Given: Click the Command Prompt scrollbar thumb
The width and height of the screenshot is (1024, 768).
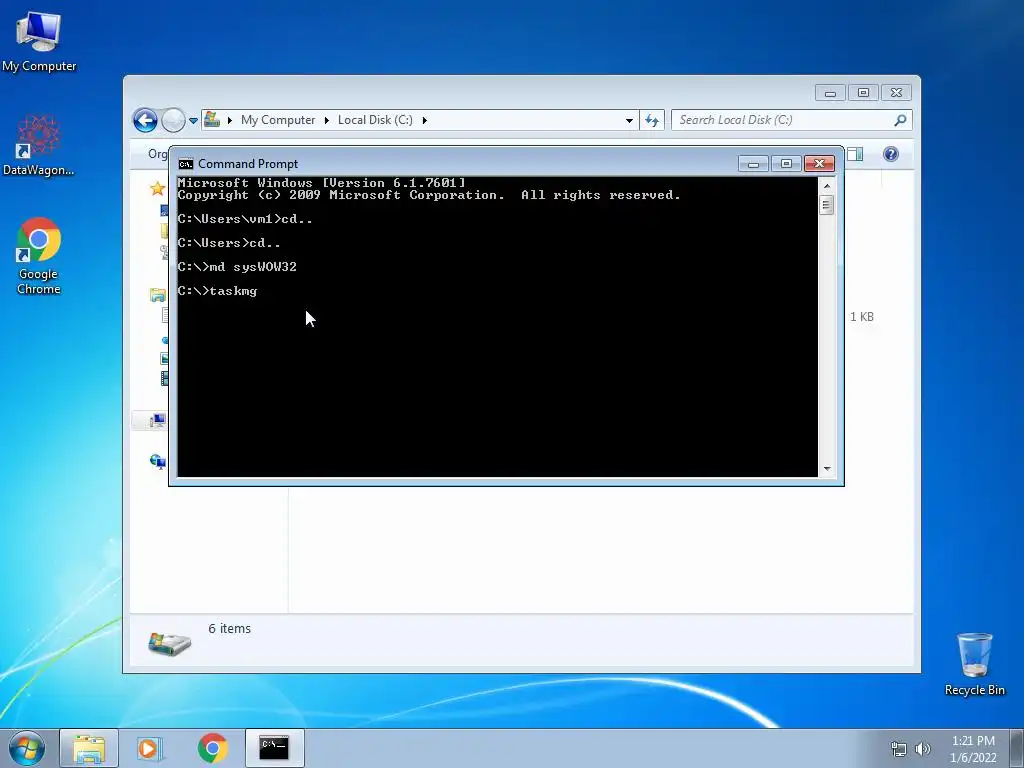Looking at the screenshot, I should pyautogui.click(x=827, y=205).
